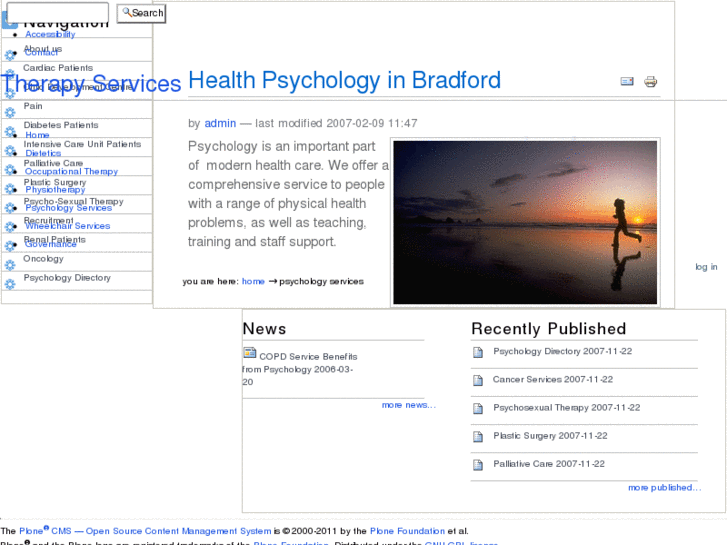Open Psychology Directory in the navigation list
The height and width of the screenshot is (545, 727).
point(67,278)
